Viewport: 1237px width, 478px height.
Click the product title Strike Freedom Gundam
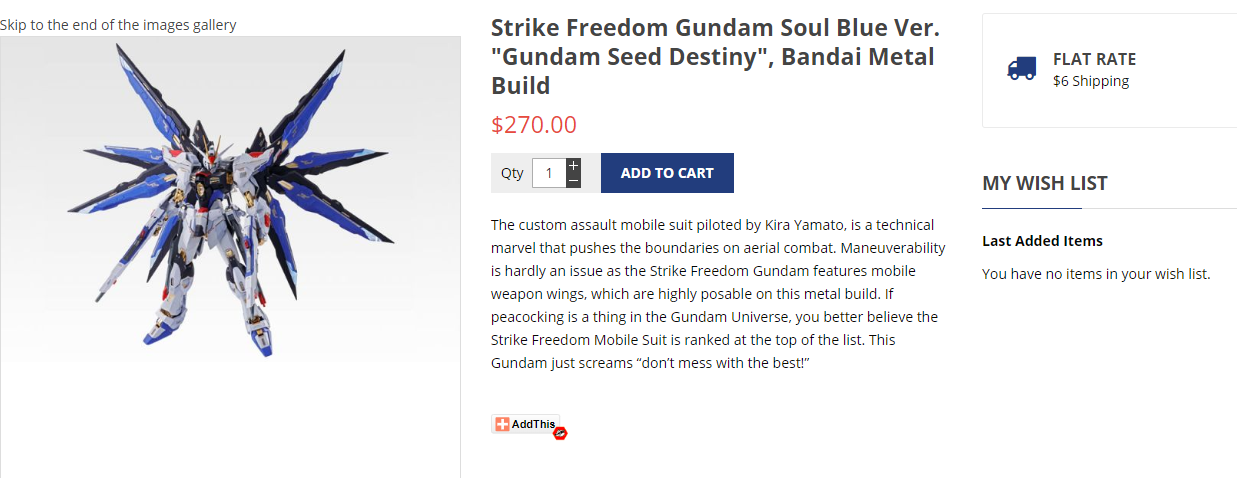[716, 56]
